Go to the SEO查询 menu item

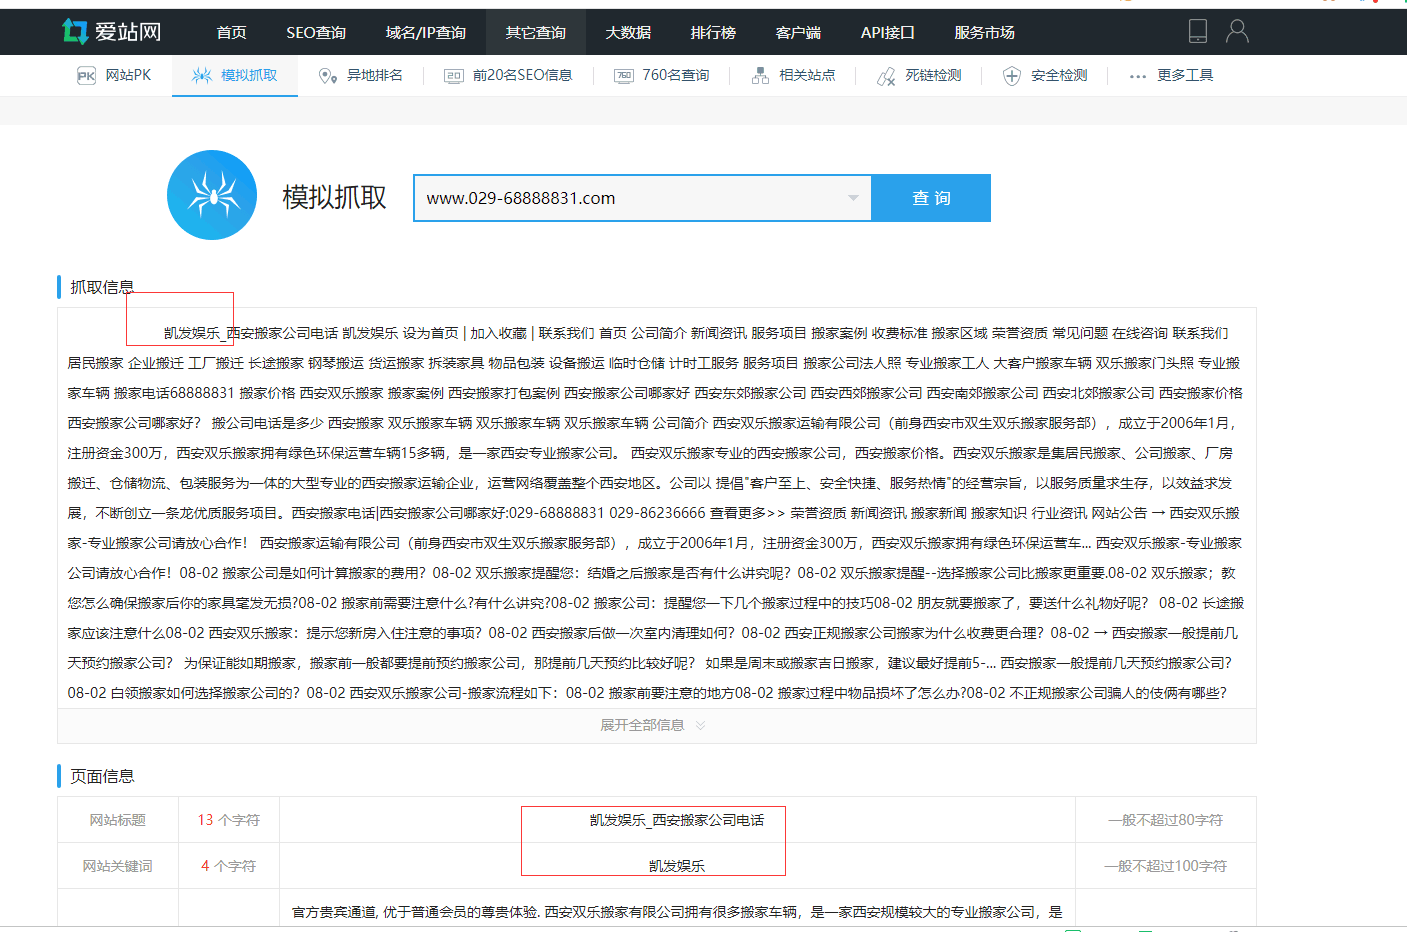(316, 33)
